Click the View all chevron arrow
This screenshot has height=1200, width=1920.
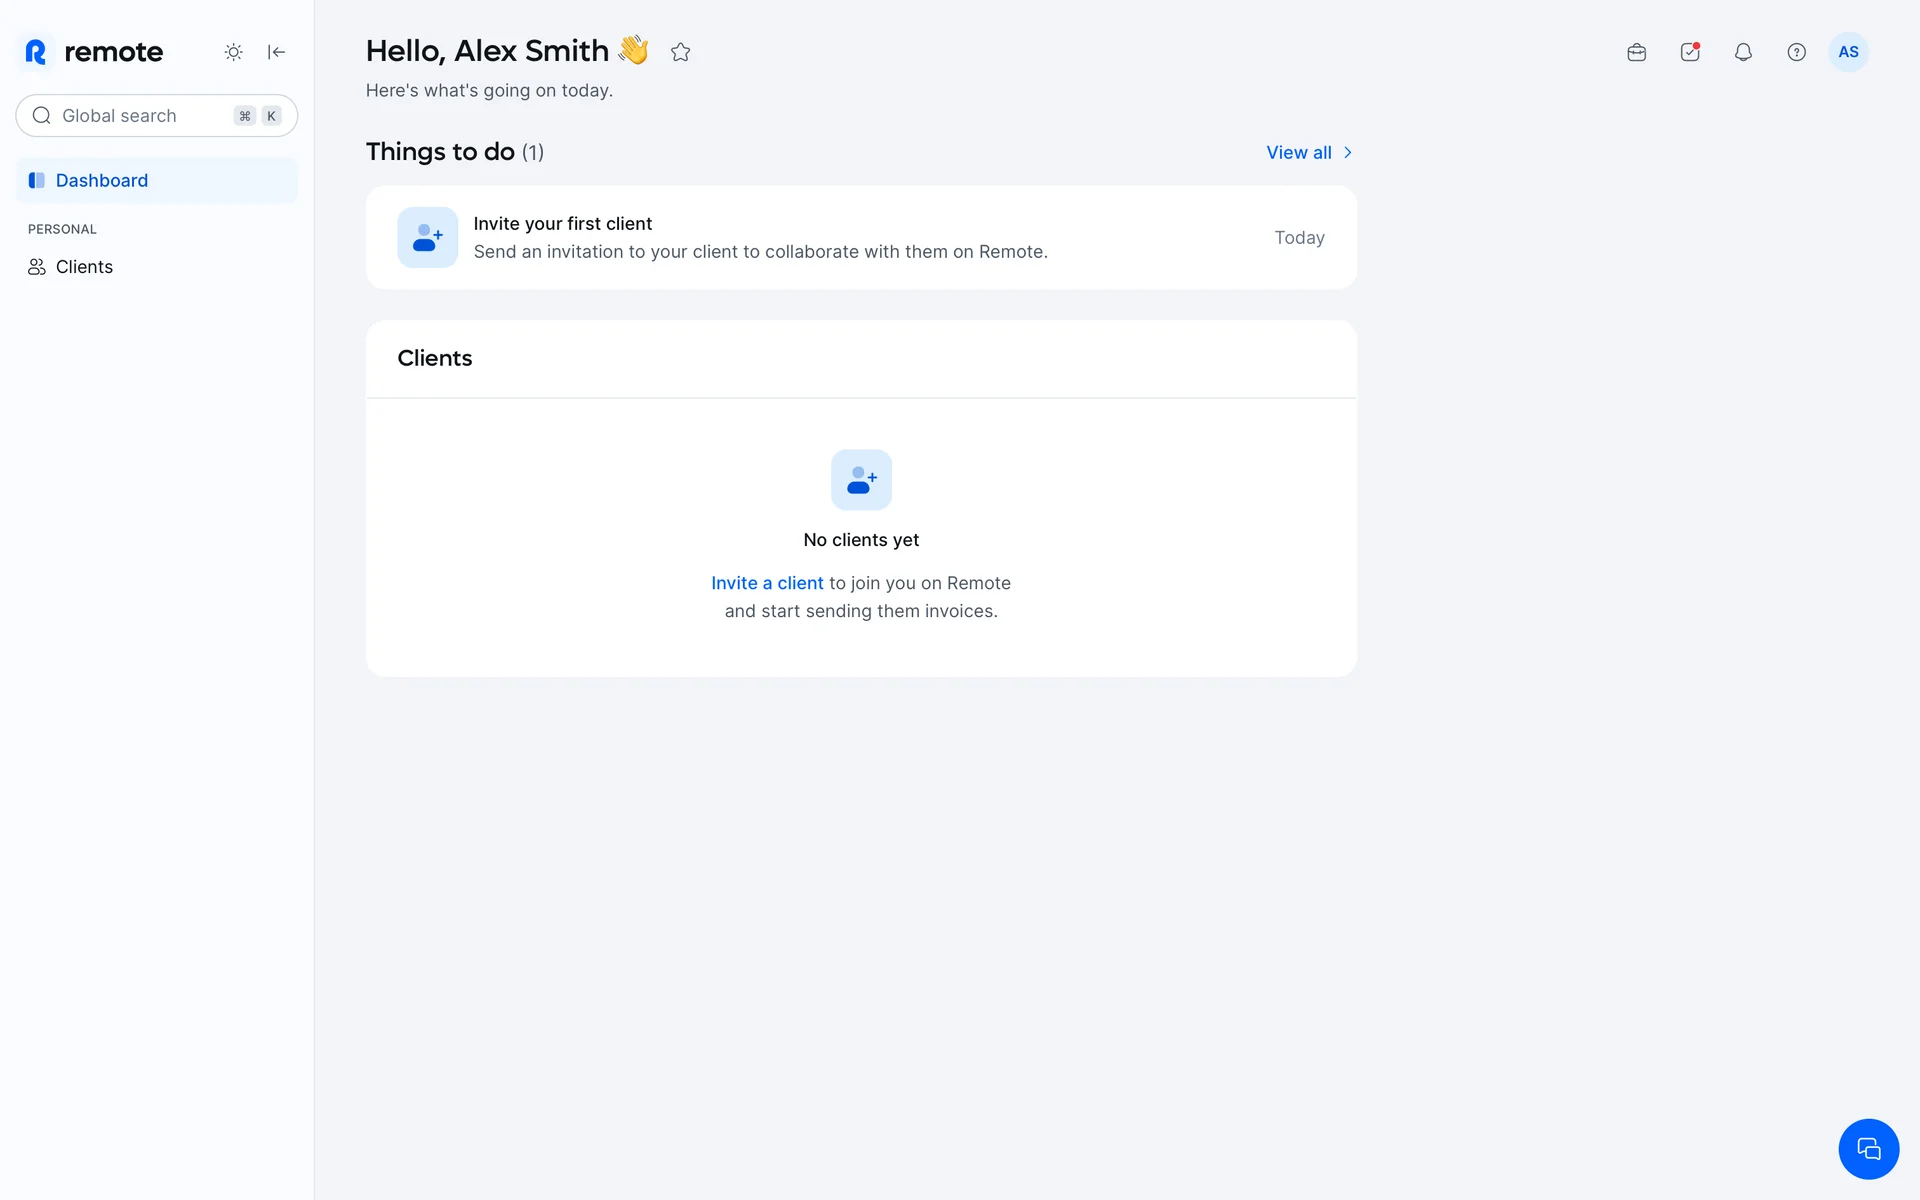coord(1348,153)
